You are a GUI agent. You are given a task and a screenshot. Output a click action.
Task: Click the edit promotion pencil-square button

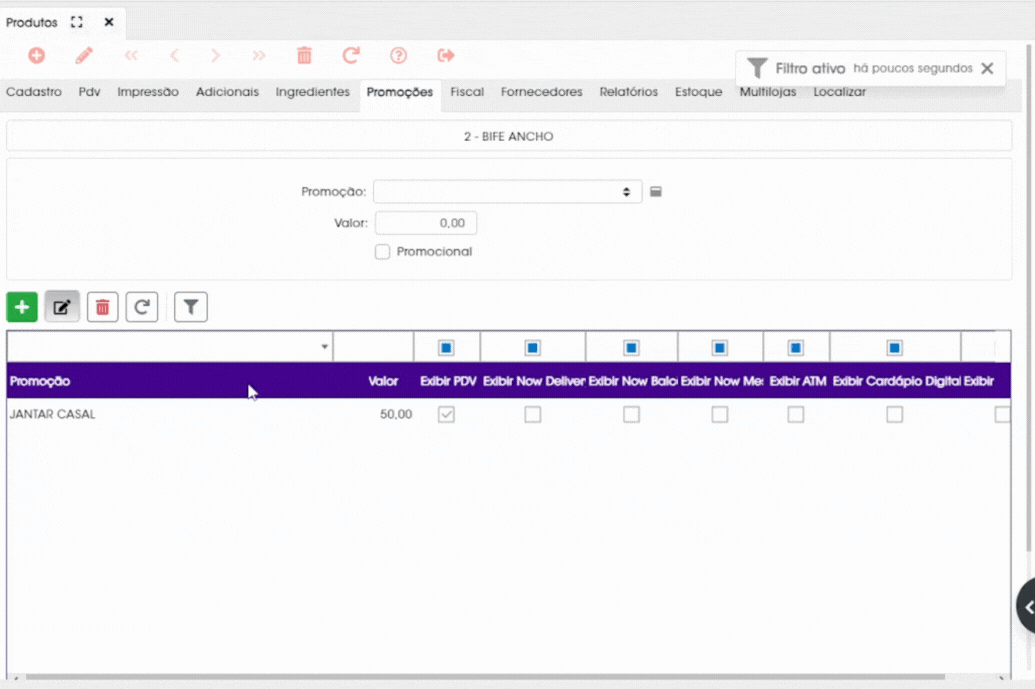(62, 307)
